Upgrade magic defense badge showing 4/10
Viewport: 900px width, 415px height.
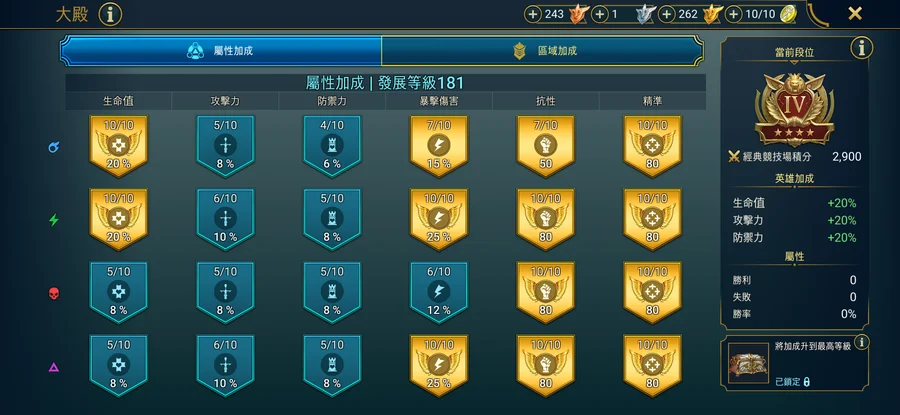pos(332,146)
